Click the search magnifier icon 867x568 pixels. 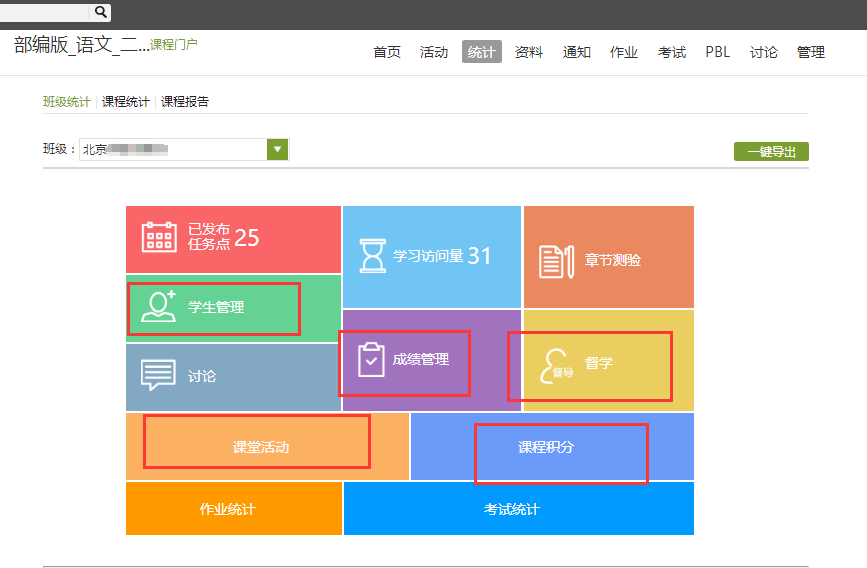coord(101,12)
